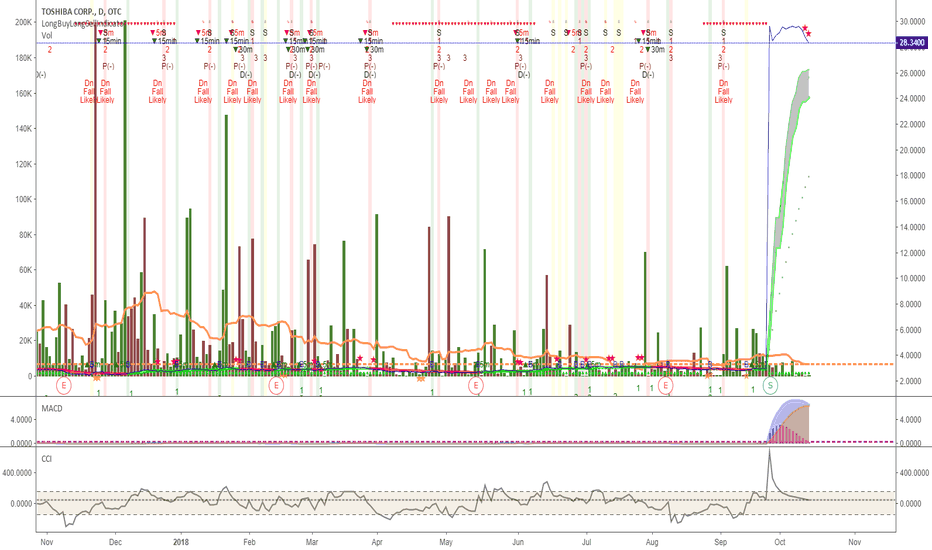Click the 80K volume axis label
The height and width of the screenshot is (550, 932).
(25, 235)
